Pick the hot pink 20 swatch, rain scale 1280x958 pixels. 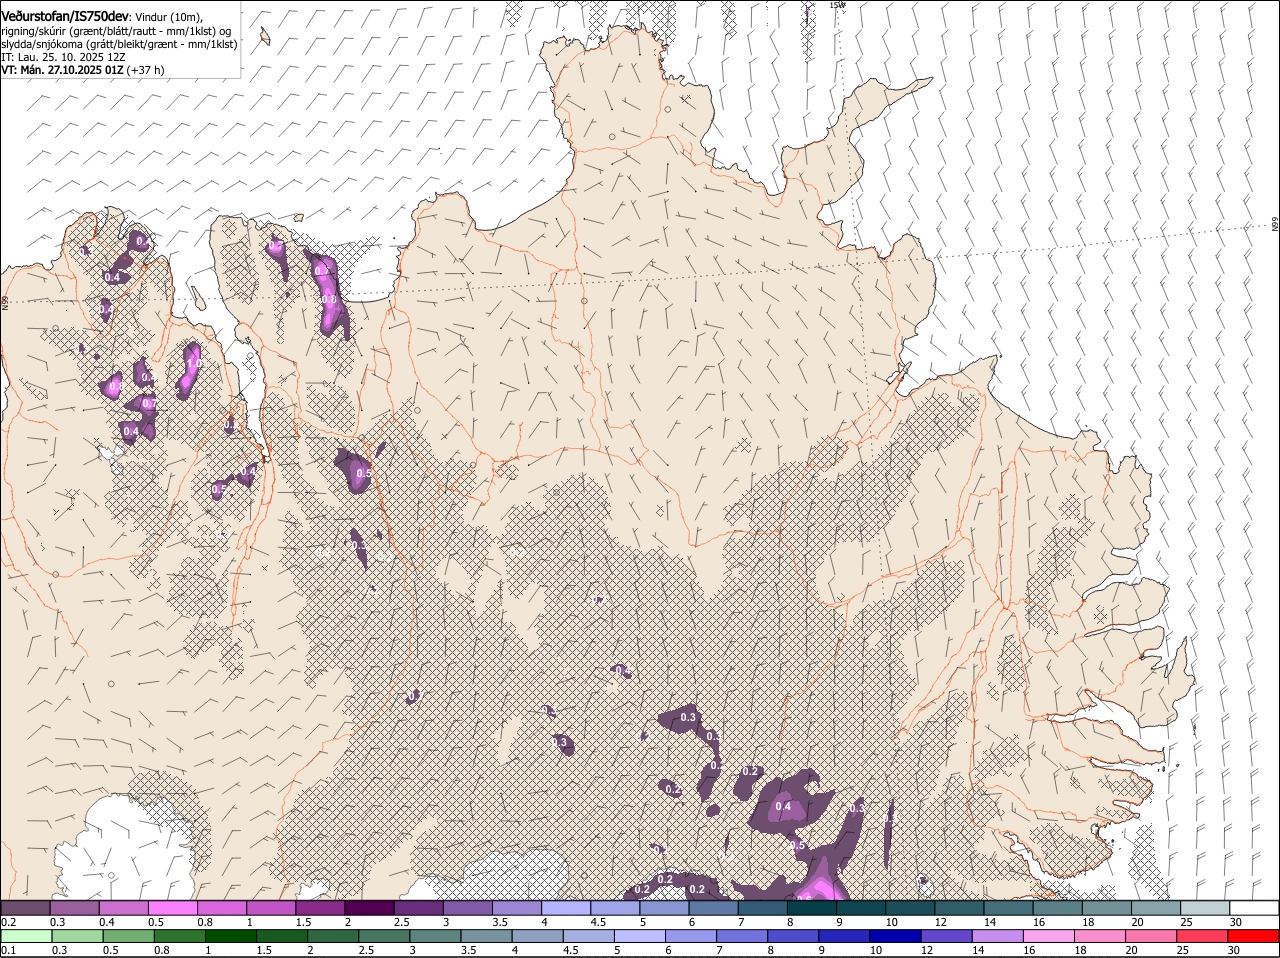click(1150, 936)
